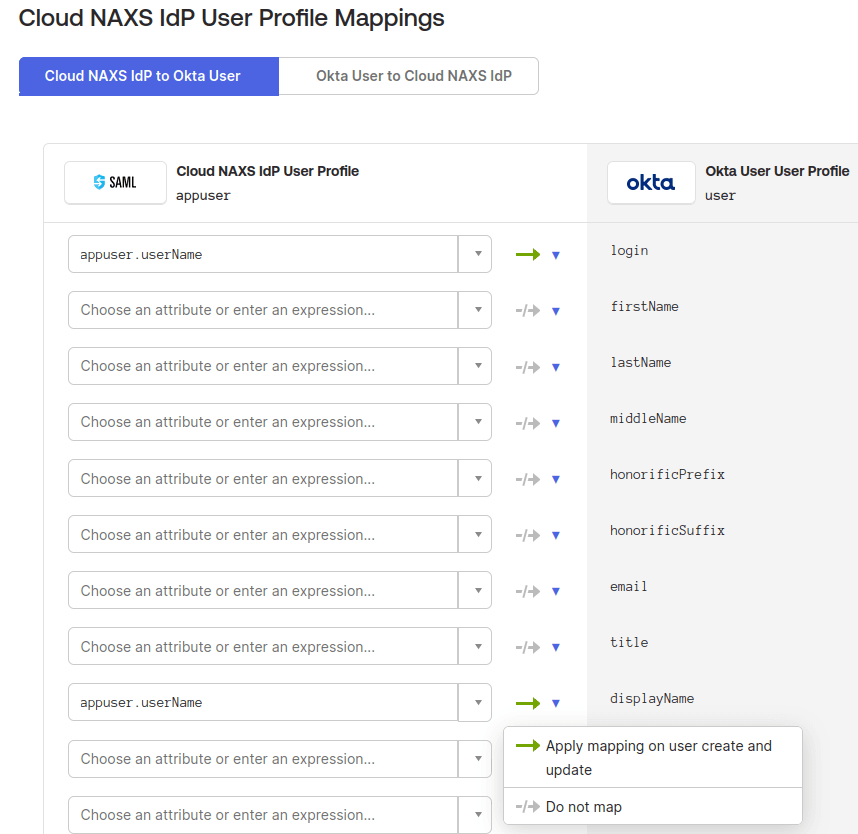Open the attribute list for honorificPrefix
The height and width of the screenshot is (834, 858).
pos(475,478)
